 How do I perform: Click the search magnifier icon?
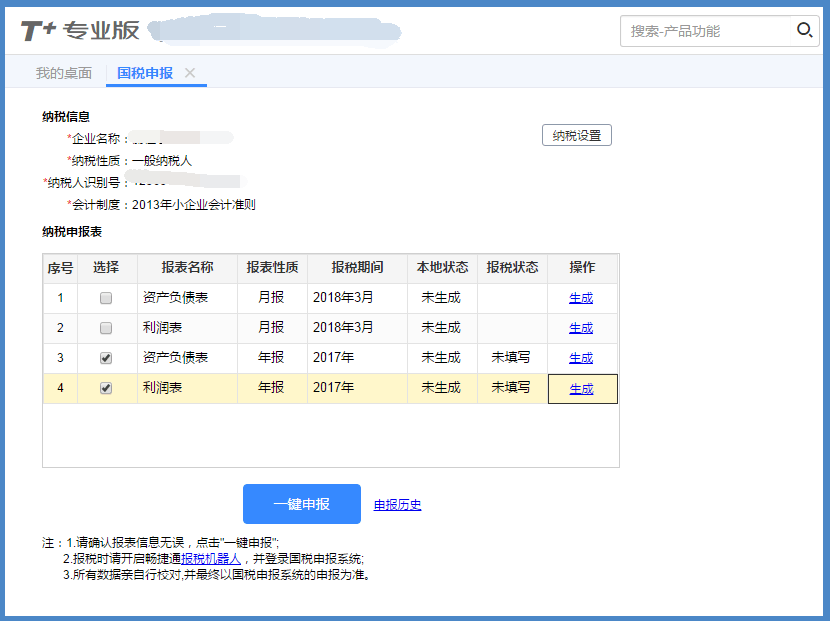804,31
